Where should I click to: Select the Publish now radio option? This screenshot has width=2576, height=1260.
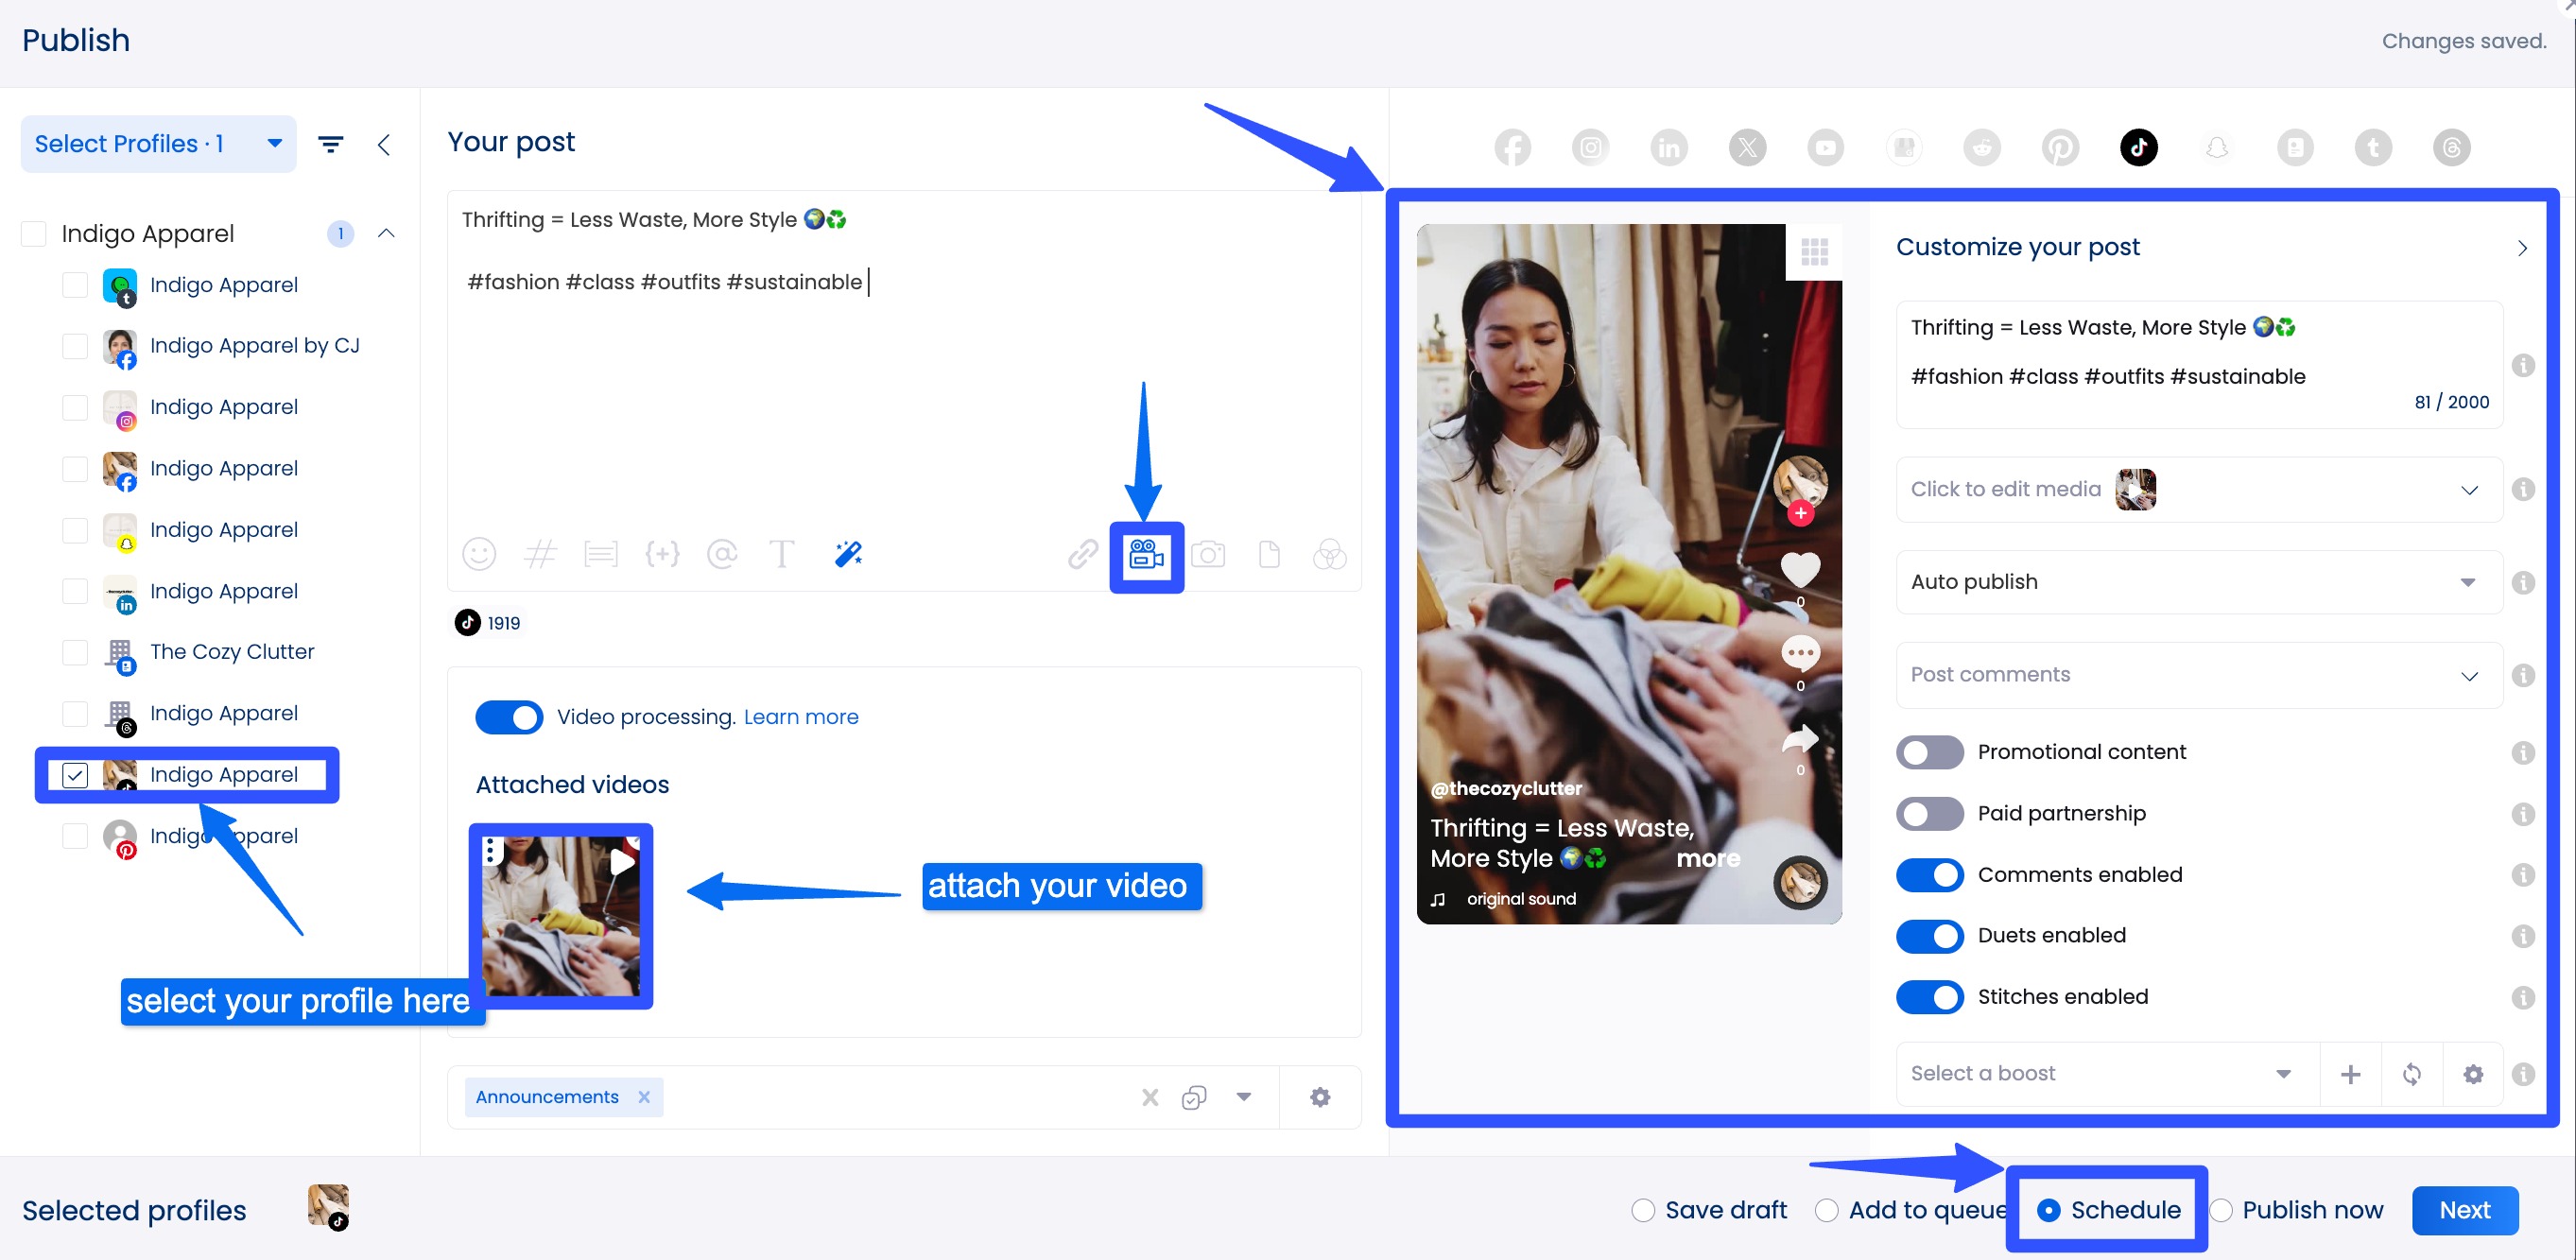tap(2221, 1210)
